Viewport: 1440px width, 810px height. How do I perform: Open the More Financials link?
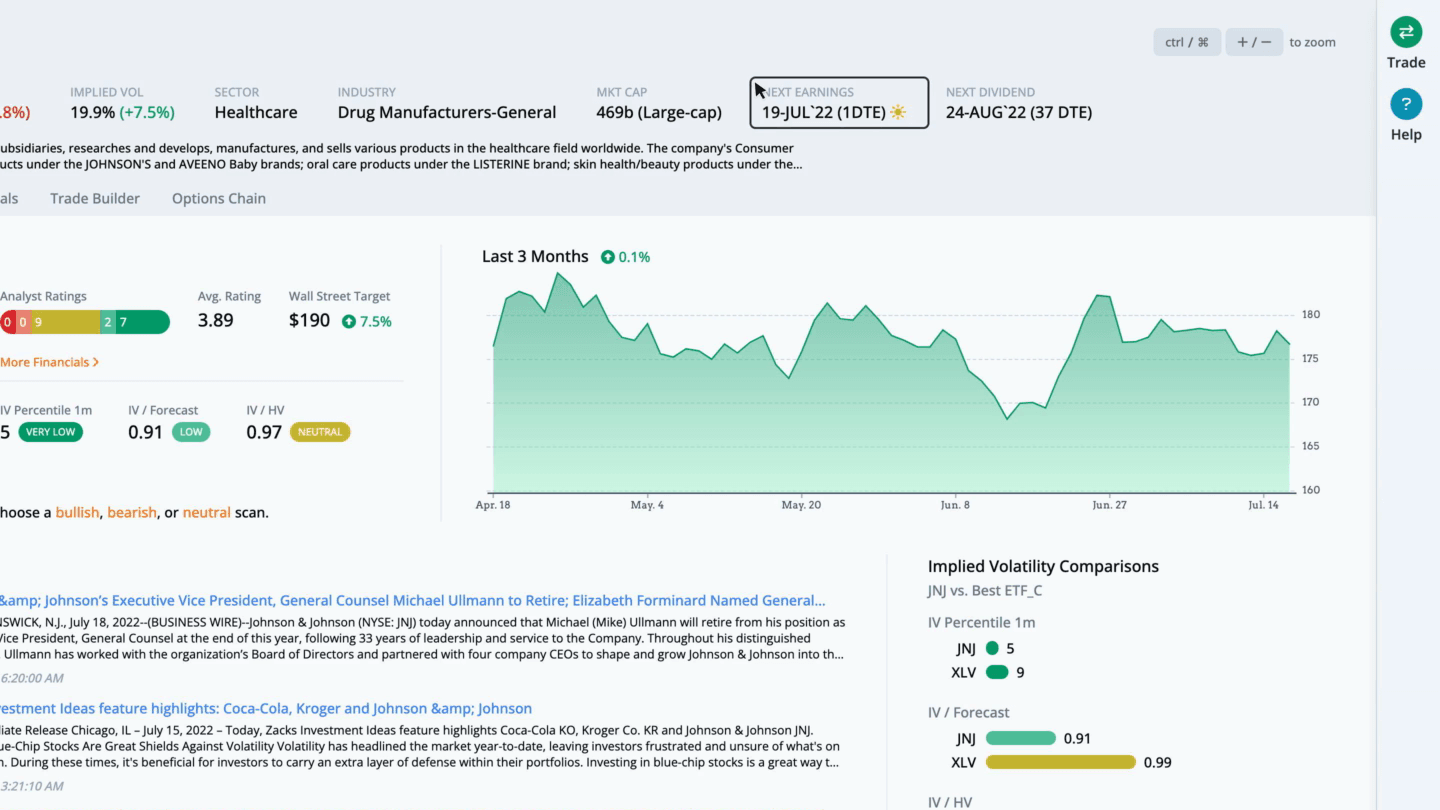(x=50, y=362)
